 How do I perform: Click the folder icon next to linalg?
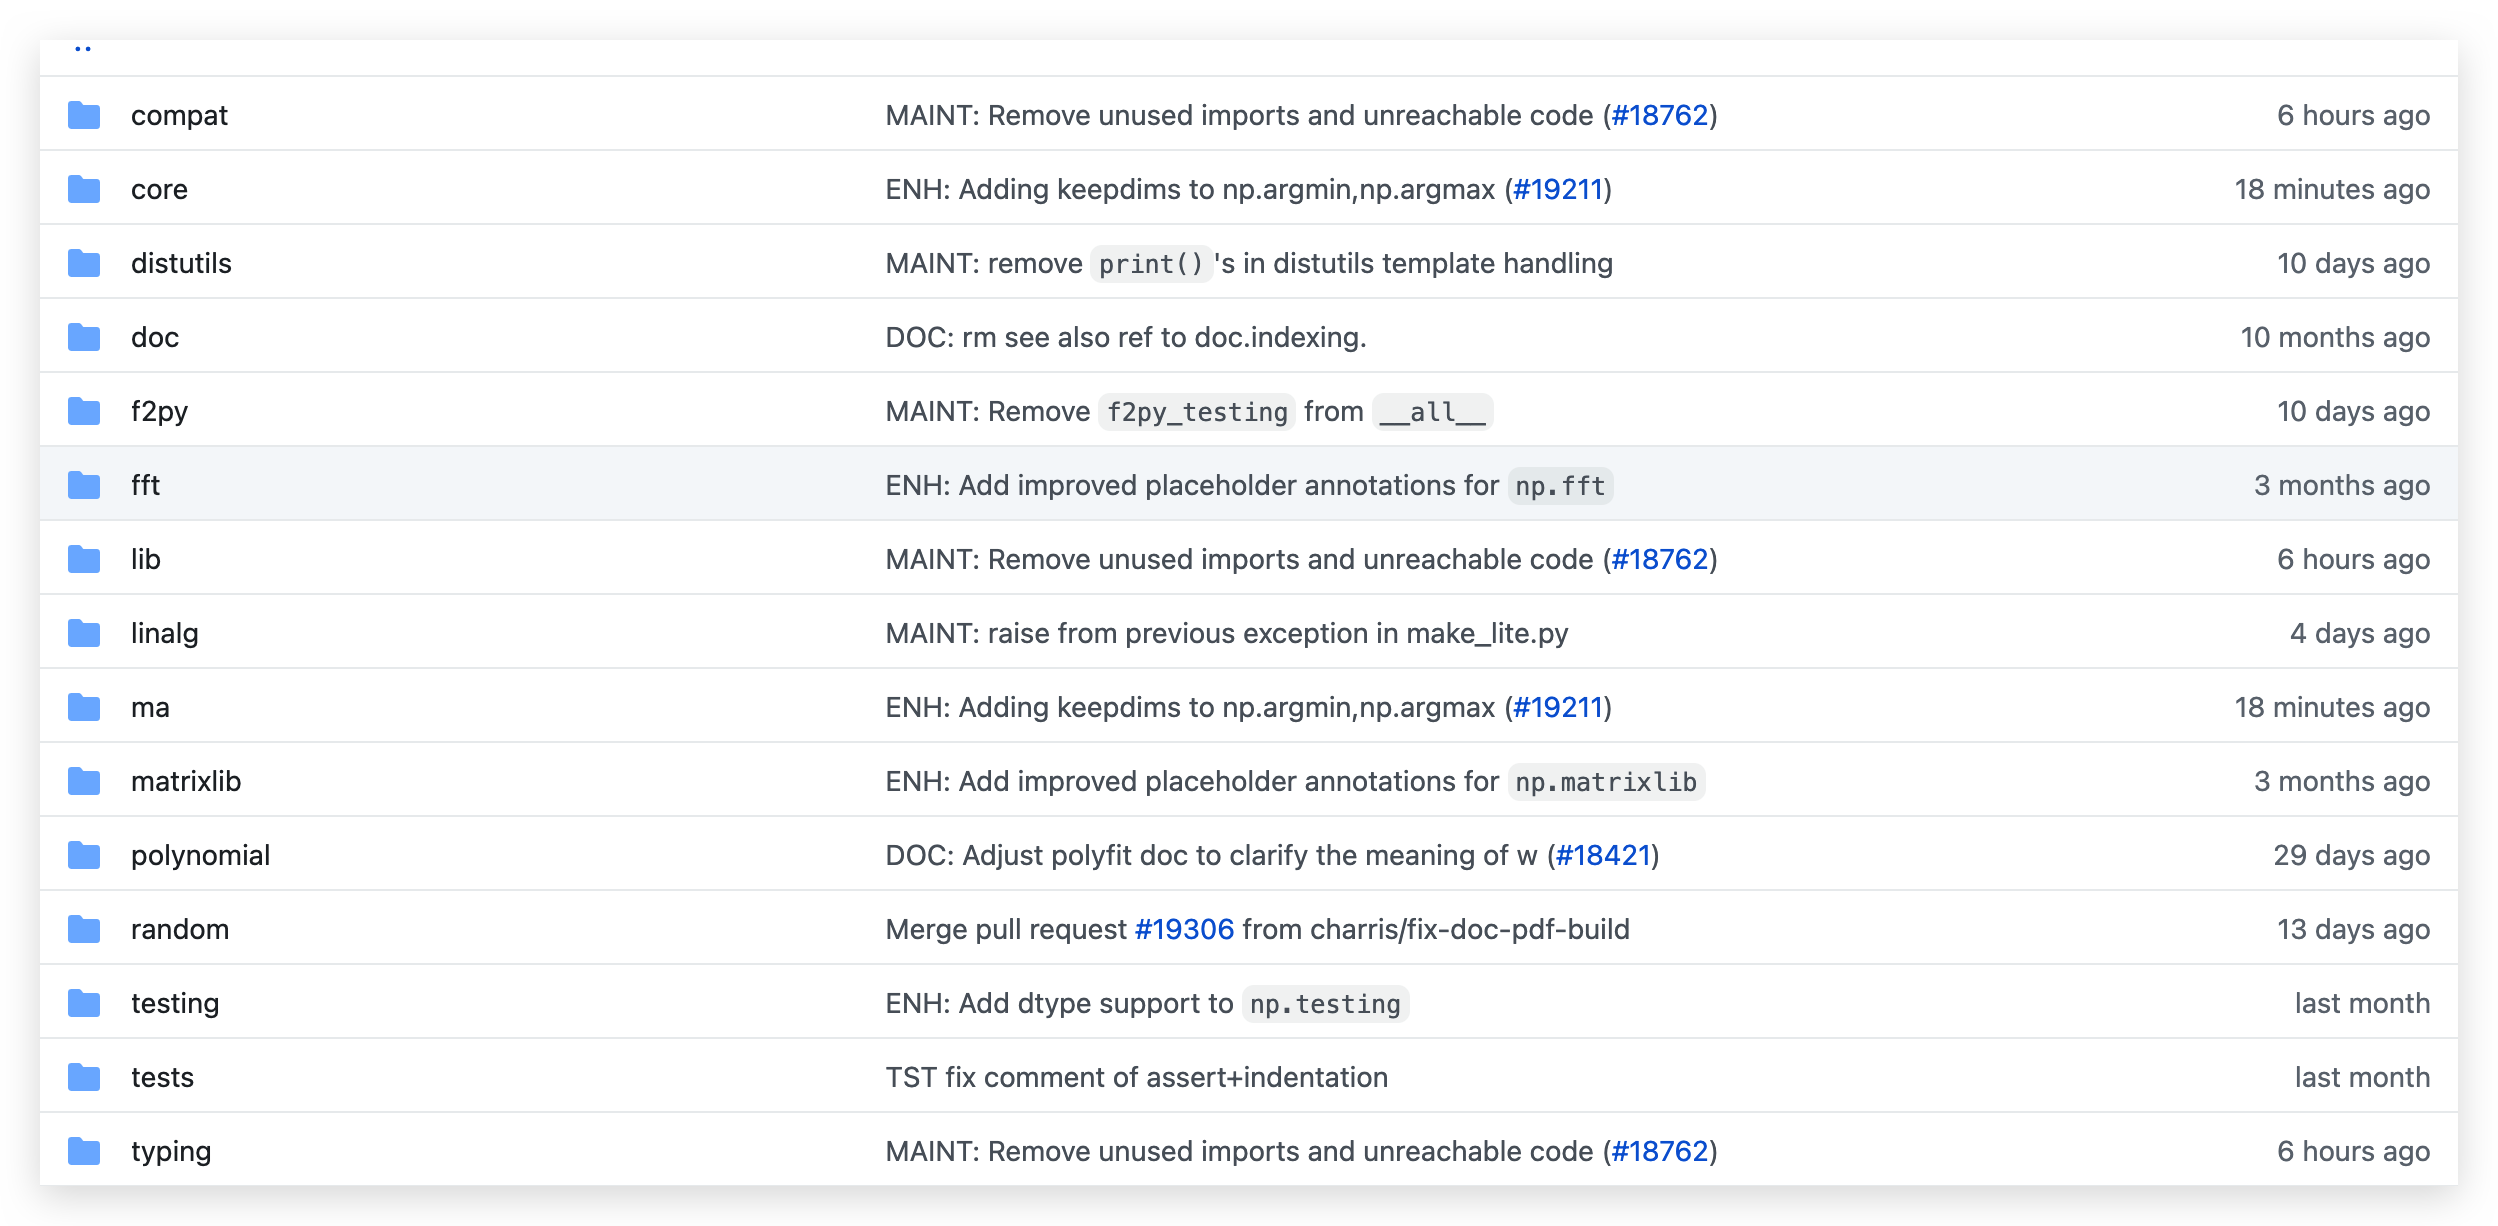[x=84, y=634]
